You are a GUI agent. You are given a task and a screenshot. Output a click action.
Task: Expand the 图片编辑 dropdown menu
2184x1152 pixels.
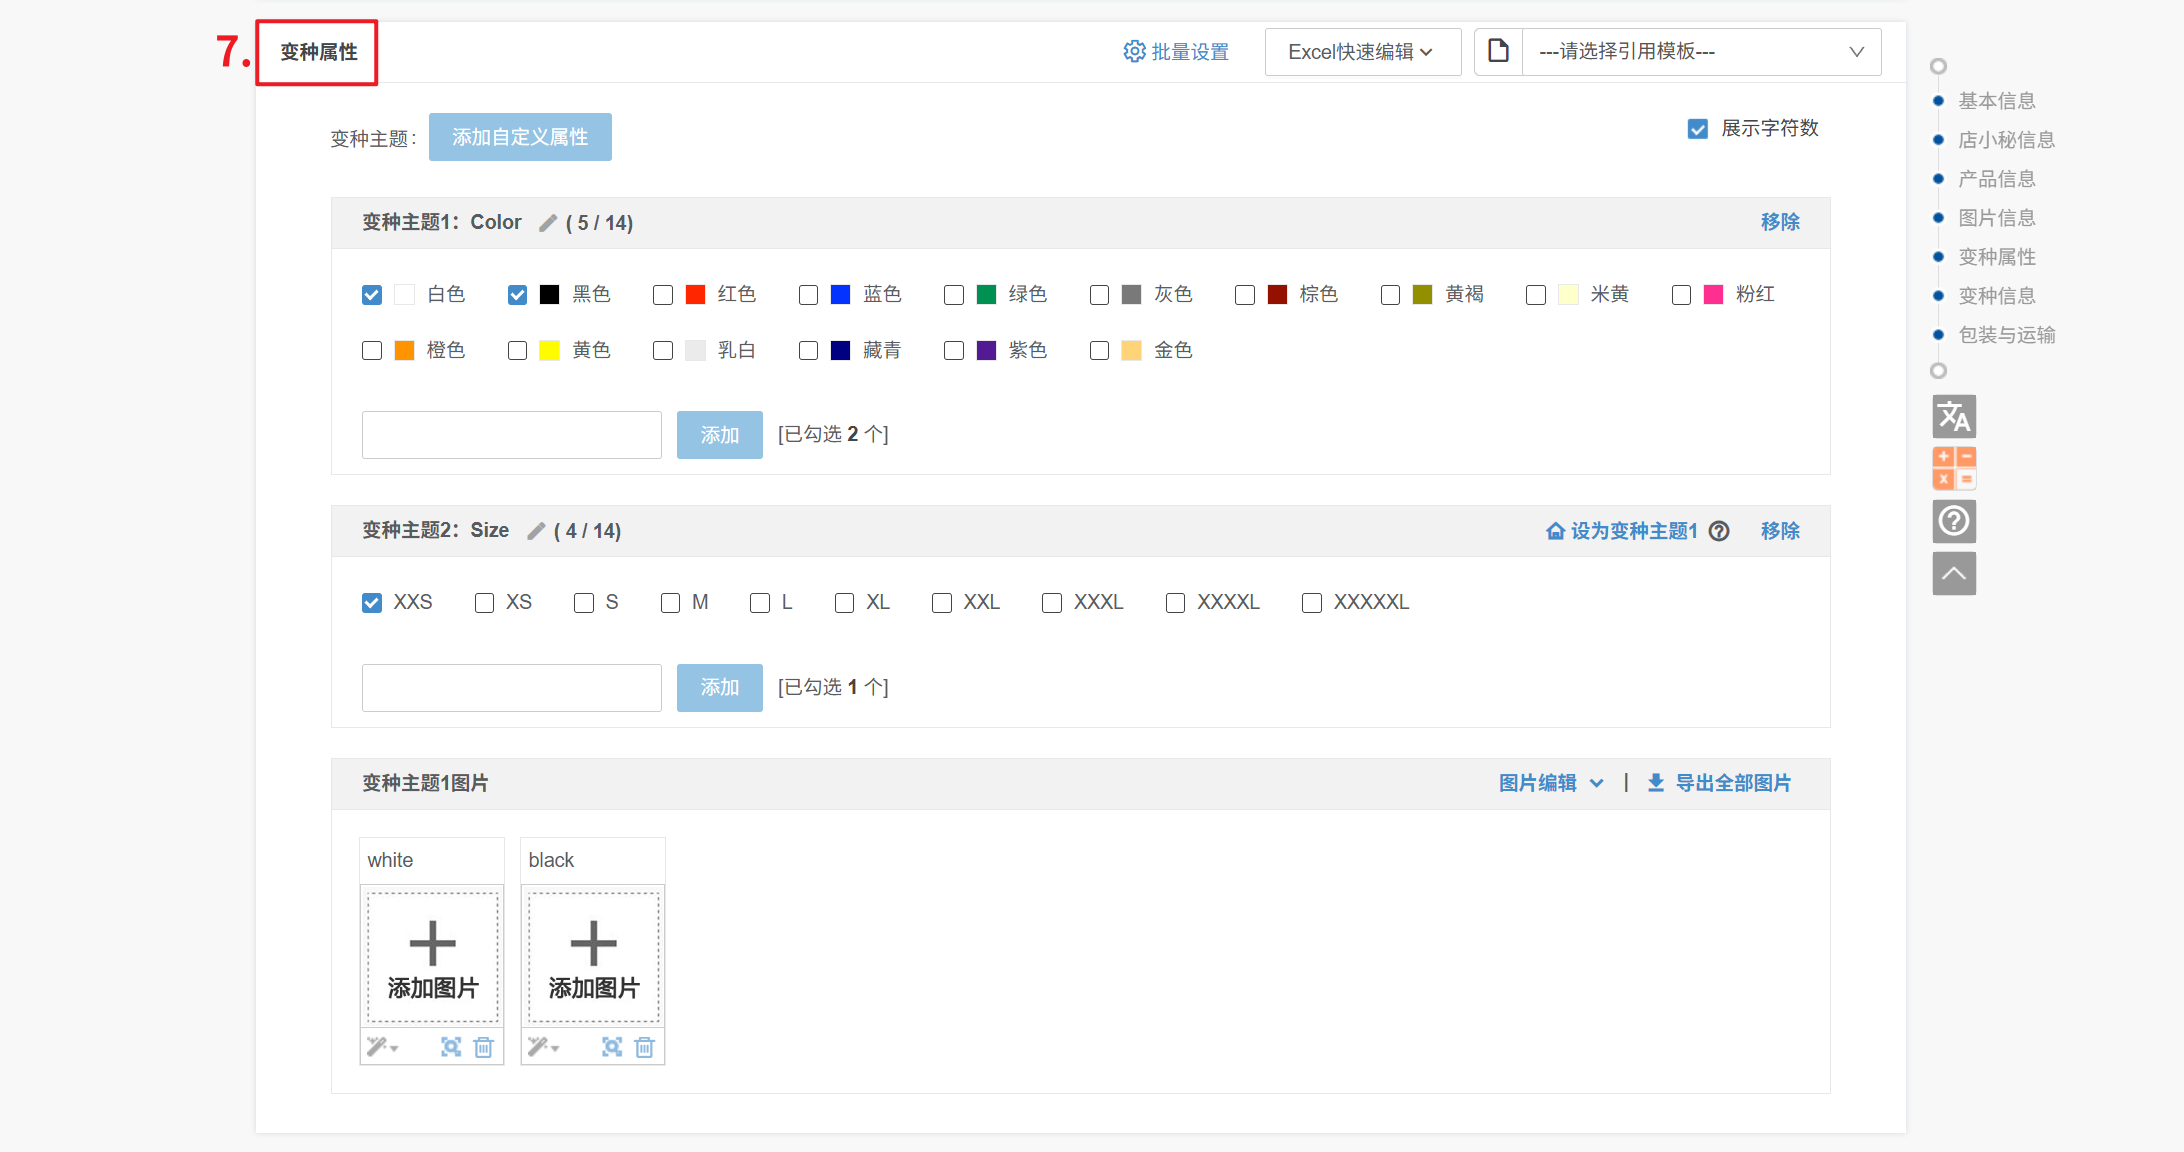coord(1550,783)
